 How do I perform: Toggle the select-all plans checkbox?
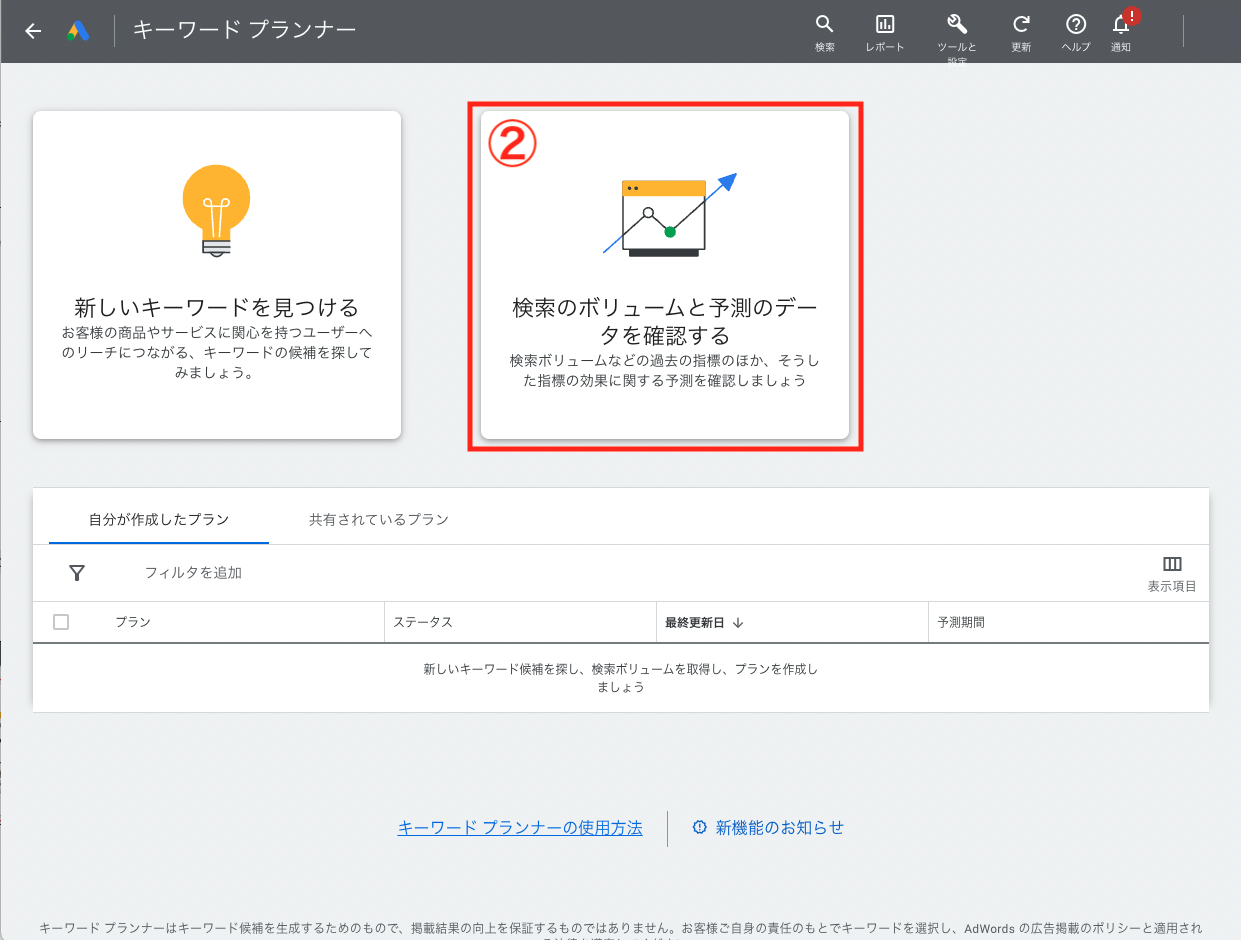click(61, 622)
